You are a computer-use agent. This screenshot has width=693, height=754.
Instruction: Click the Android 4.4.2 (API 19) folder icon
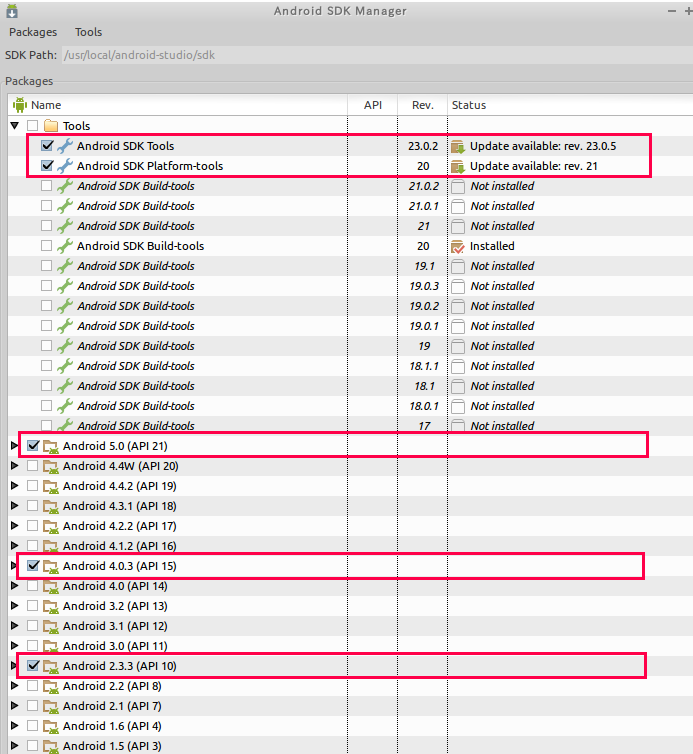[x=51, y=486]
